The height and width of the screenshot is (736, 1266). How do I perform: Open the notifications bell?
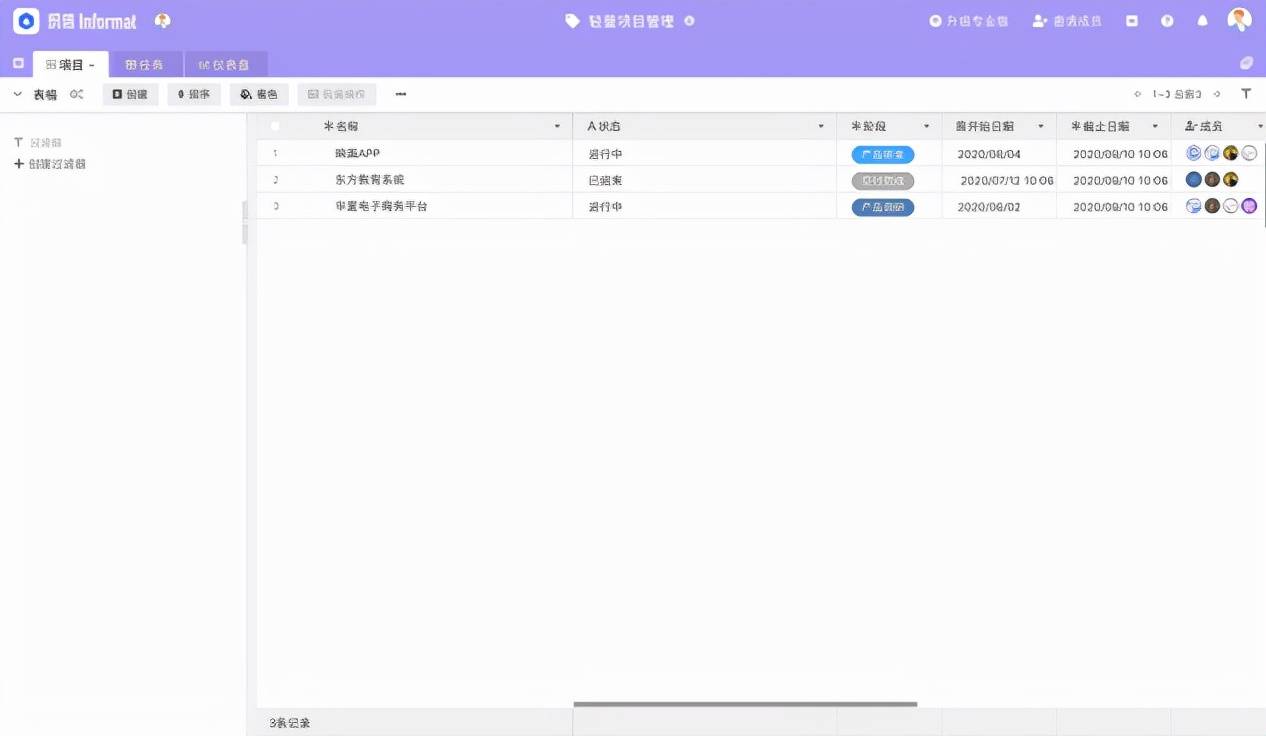pos(1202,20)
